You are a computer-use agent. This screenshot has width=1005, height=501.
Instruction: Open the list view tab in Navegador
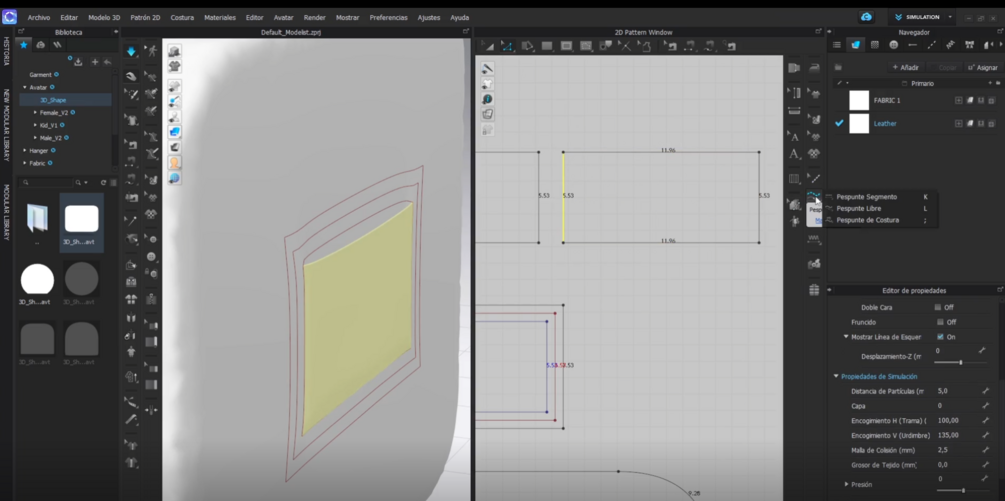tap(836, 45)
